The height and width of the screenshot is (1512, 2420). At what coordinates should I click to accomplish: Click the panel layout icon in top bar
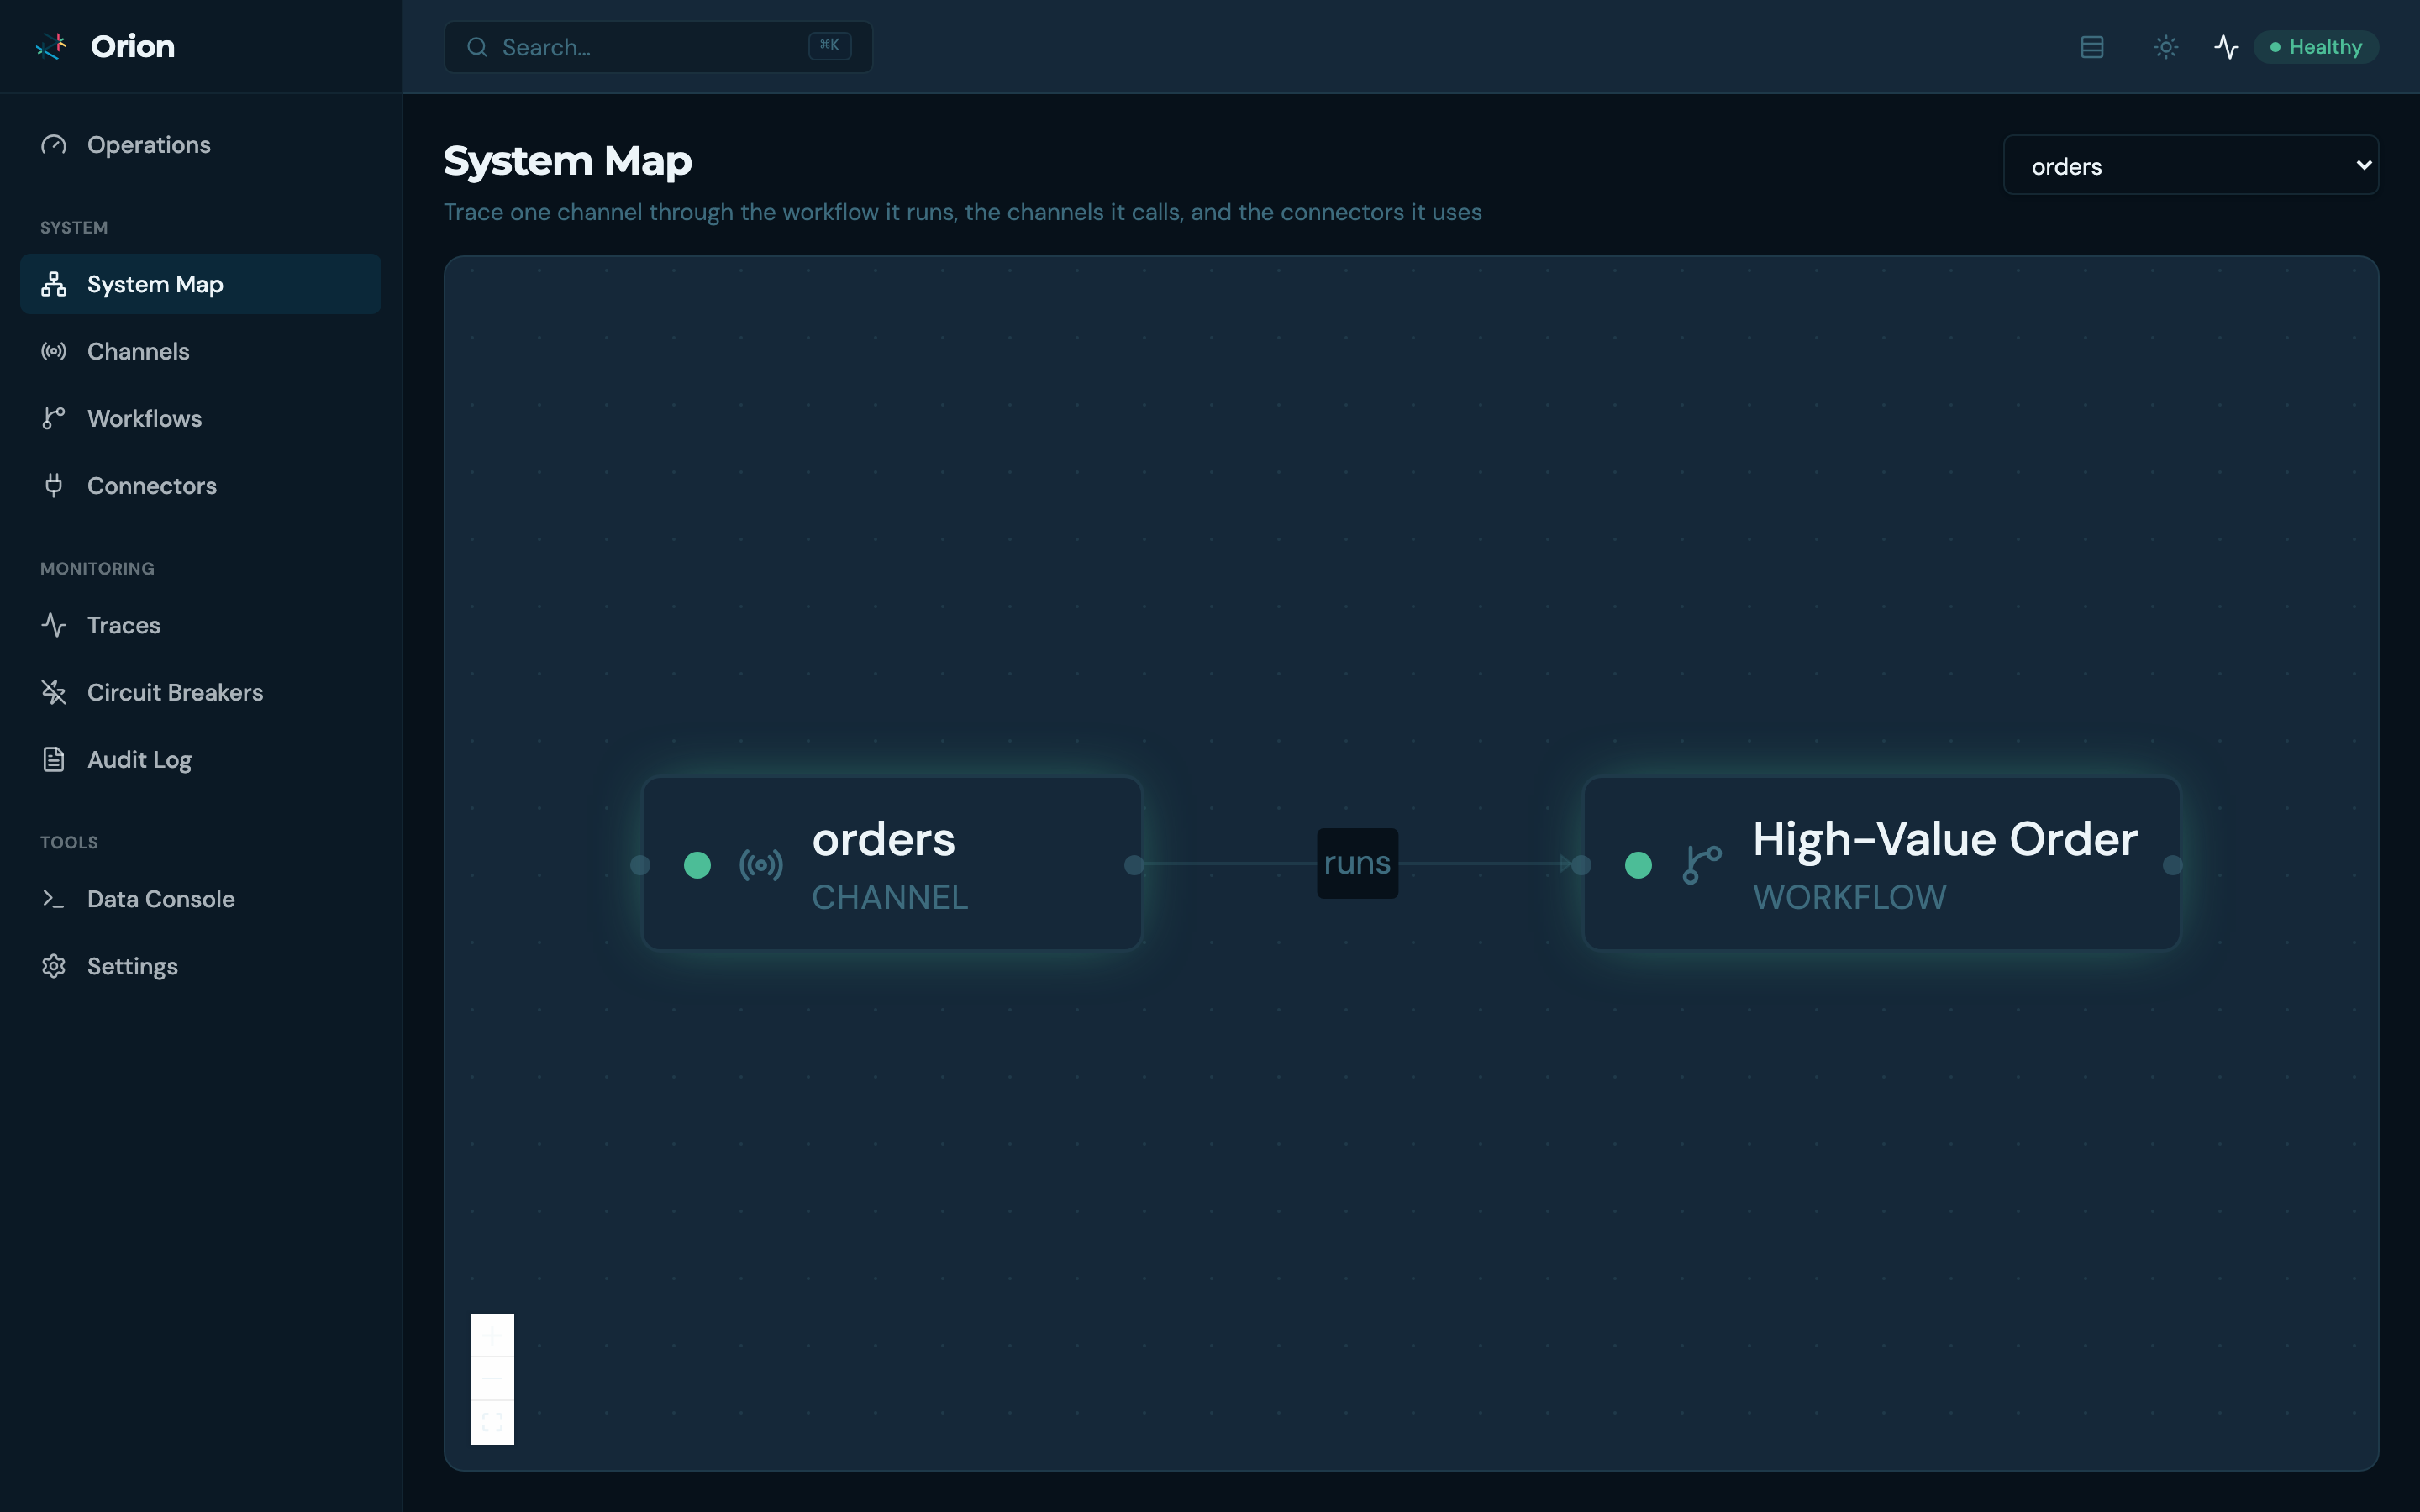point(2092,47)
